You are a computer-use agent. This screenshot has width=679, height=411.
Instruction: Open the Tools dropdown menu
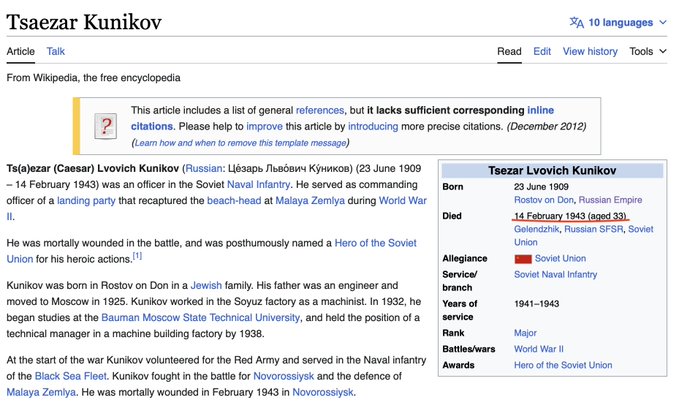(648, 51)
